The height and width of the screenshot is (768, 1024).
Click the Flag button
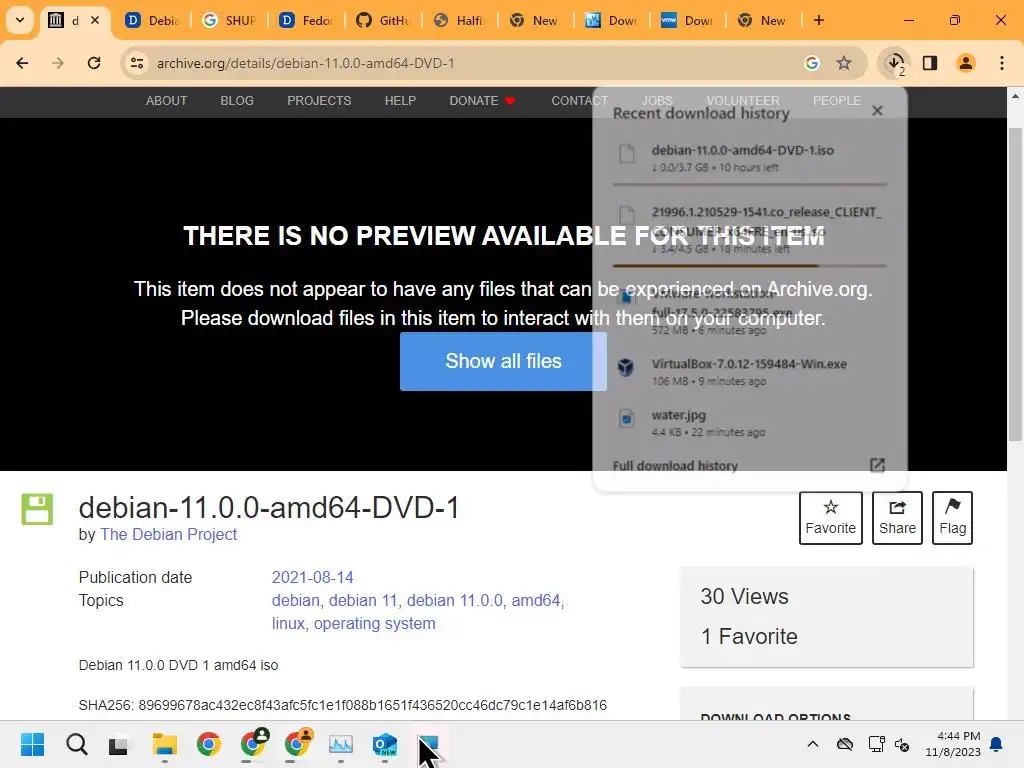pyautogui.click(x=952, y=518)
